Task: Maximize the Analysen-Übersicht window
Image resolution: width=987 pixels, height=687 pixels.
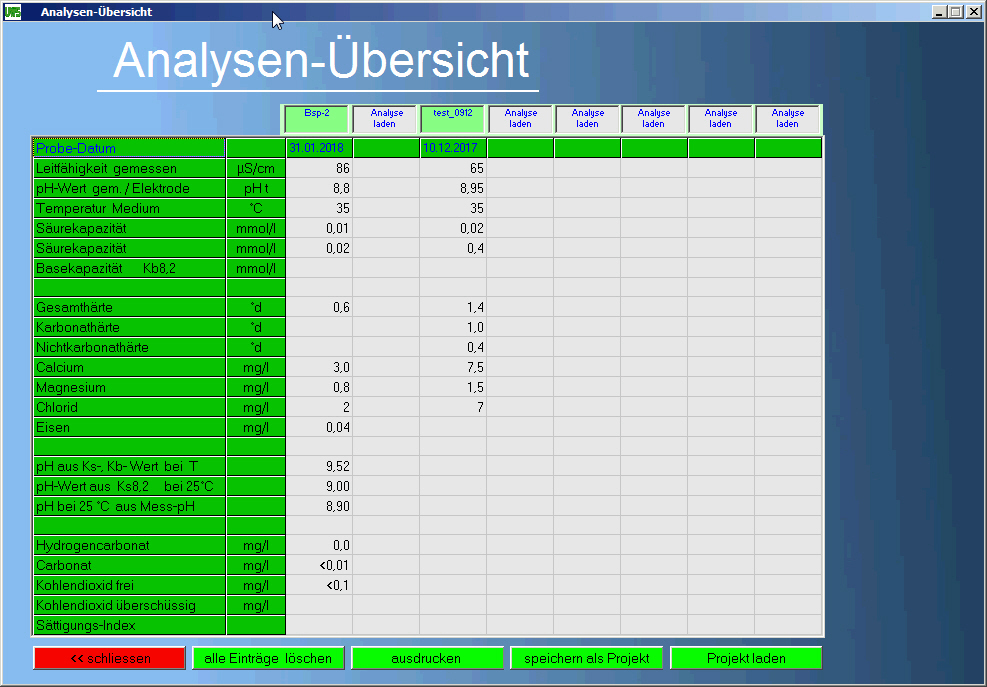Action: tap(956, 12)
